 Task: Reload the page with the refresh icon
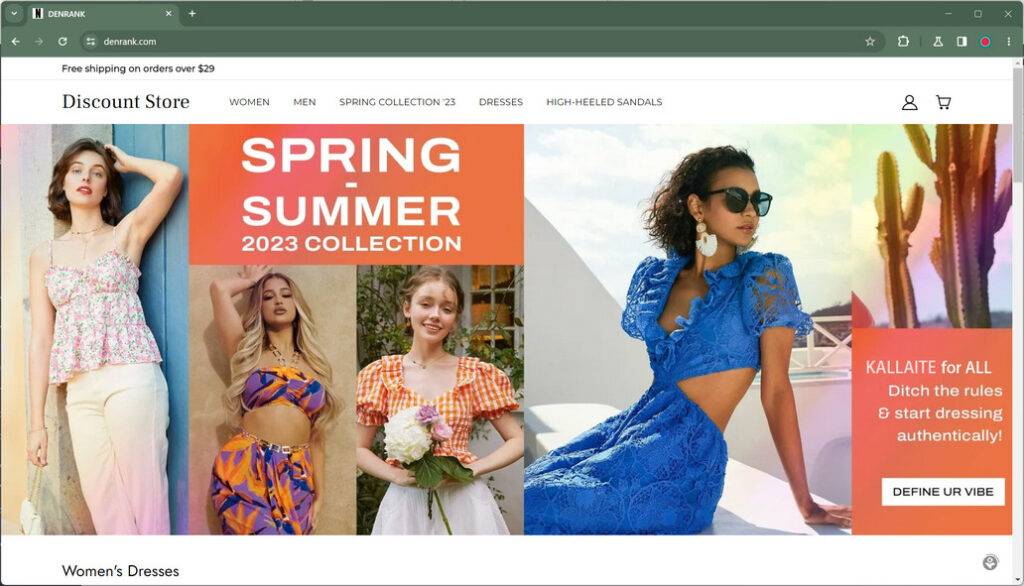[x=63, y=41]
